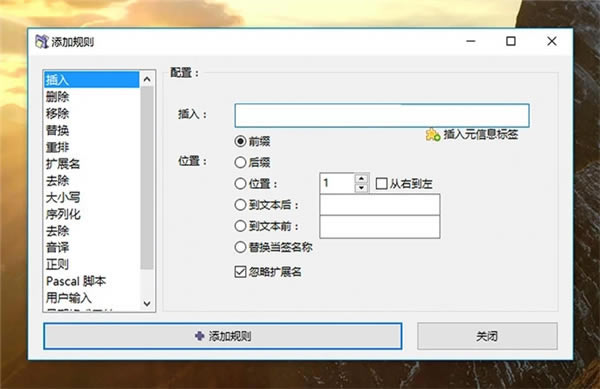Choose the 到文本后 radio option
The width and height of the screenshot is (600, 389).
click(240, 205)
